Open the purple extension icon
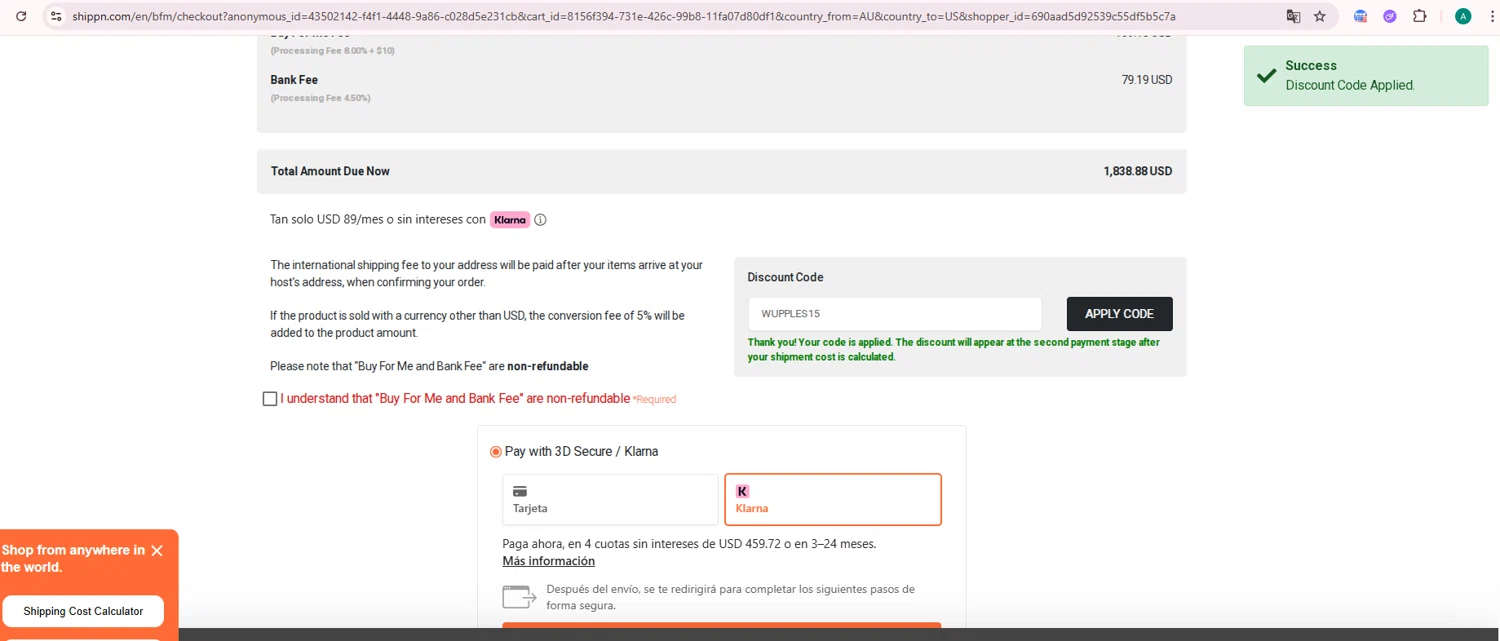This screenshot has width=1500, height=641. point(1390,16)
